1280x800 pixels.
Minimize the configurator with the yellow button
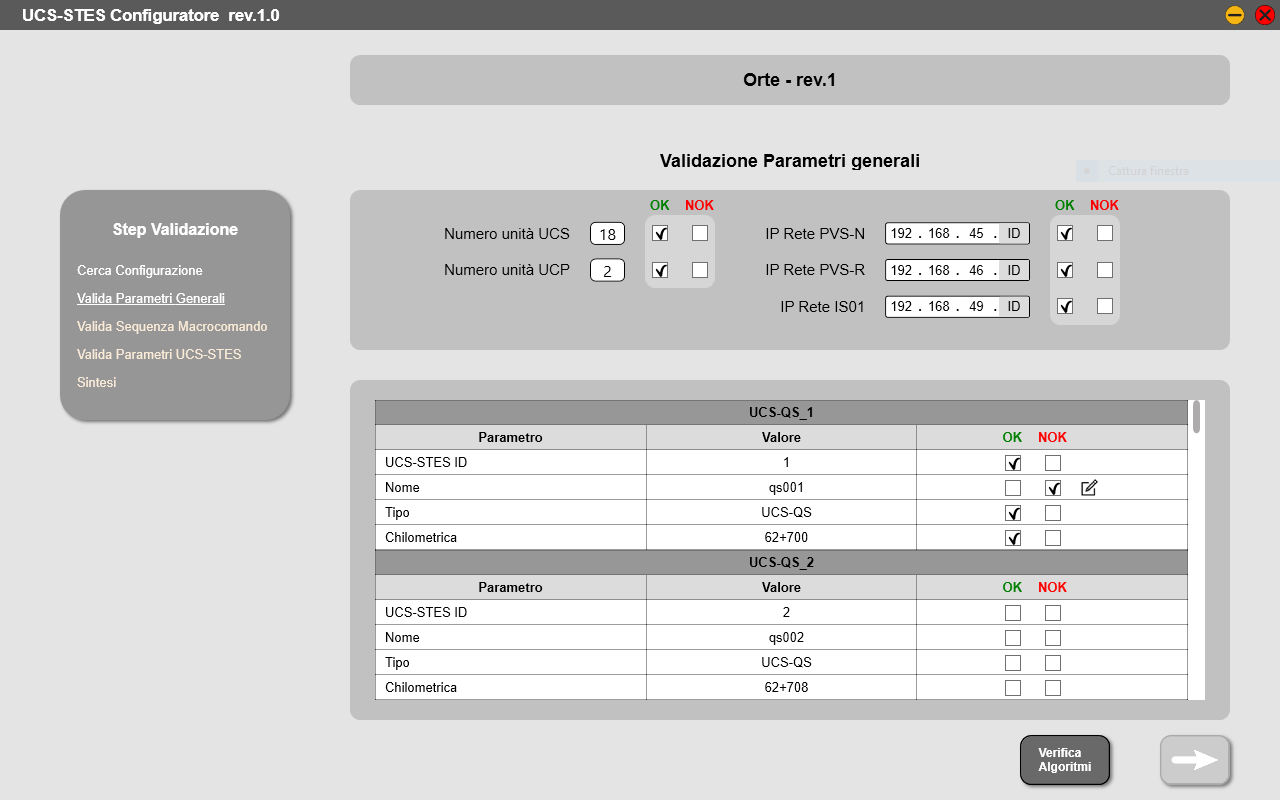click(1235, 15)
